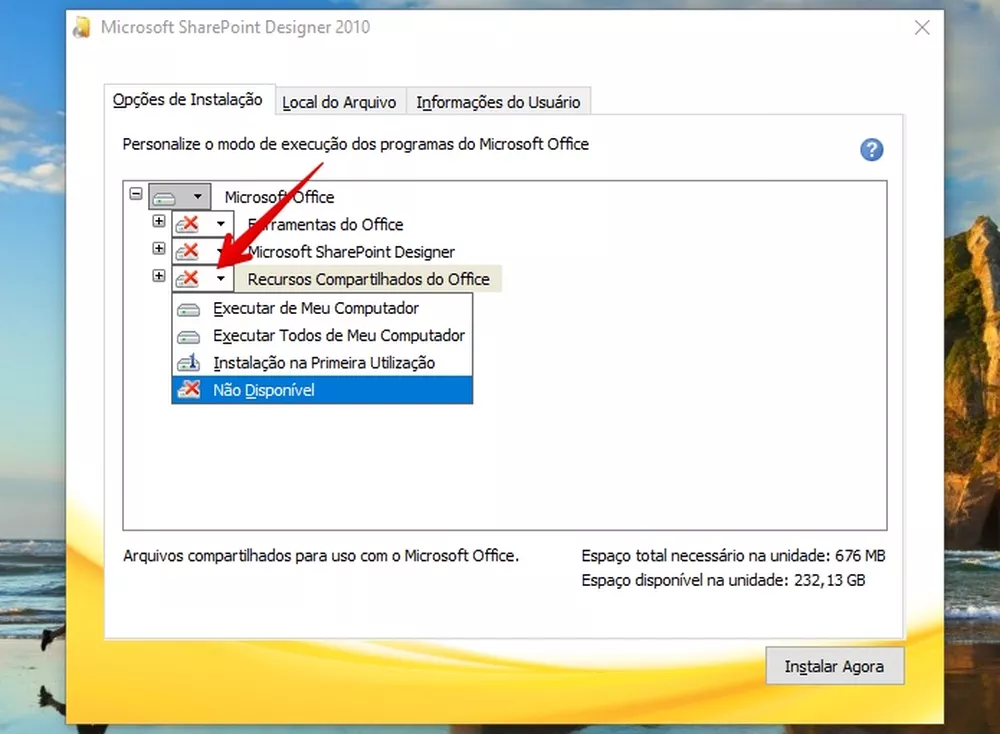Click Personalize o modo de execução heading
The image size is (1000, 734).
tap(355, 144)
